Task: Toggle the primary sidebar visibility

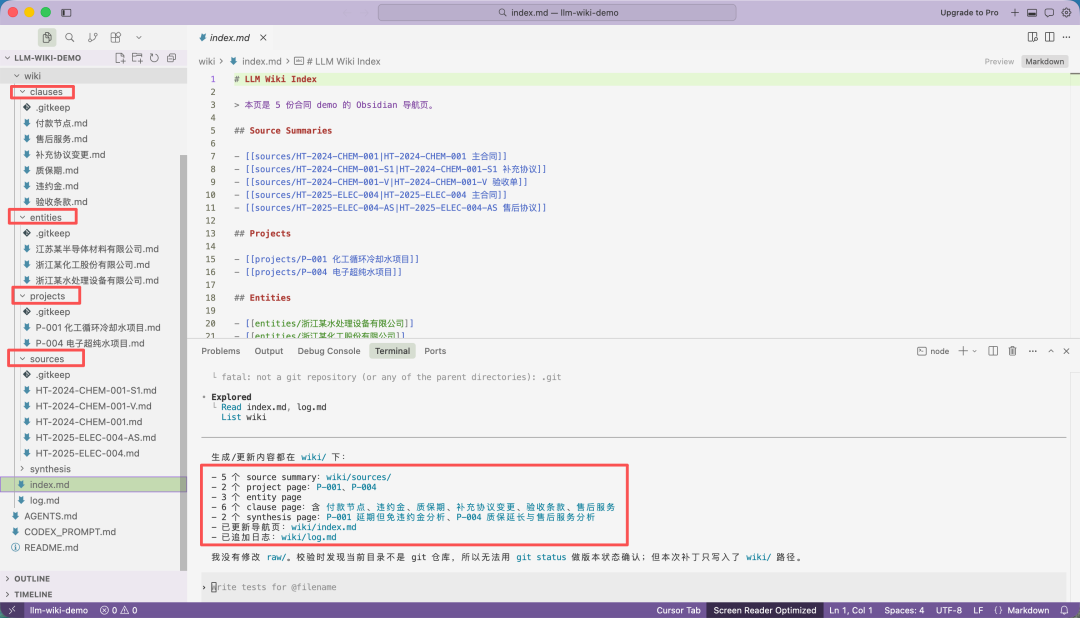Action: tap(66, 12)
